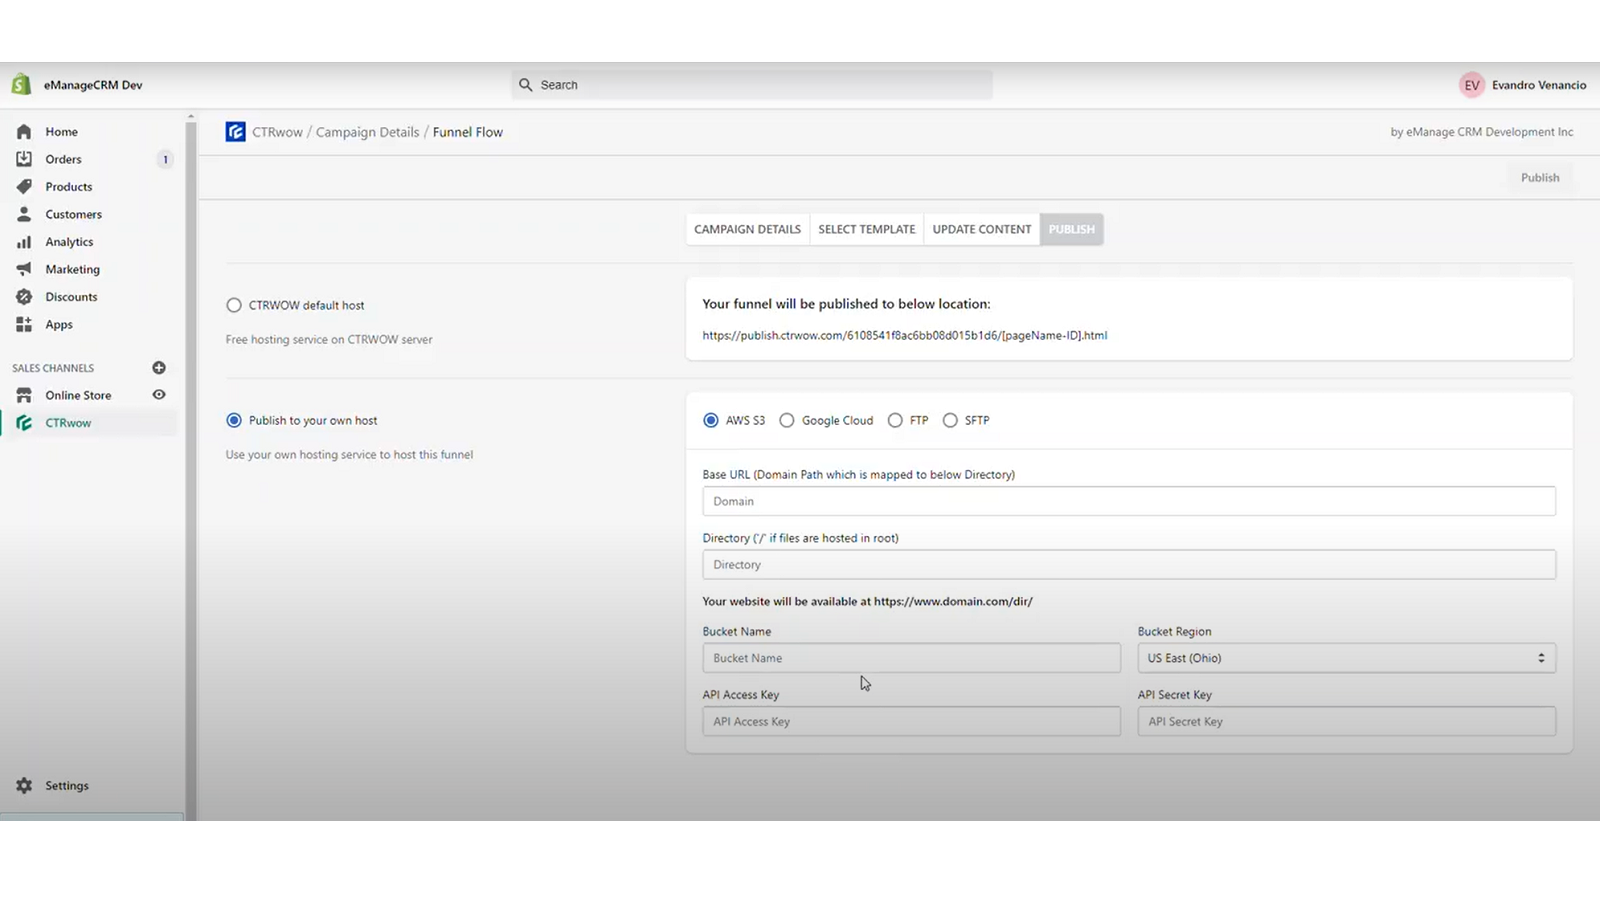Viewport: 1600px width, 900px height.
Task: Click Evandro Venancio account name
Action: 1539,85
